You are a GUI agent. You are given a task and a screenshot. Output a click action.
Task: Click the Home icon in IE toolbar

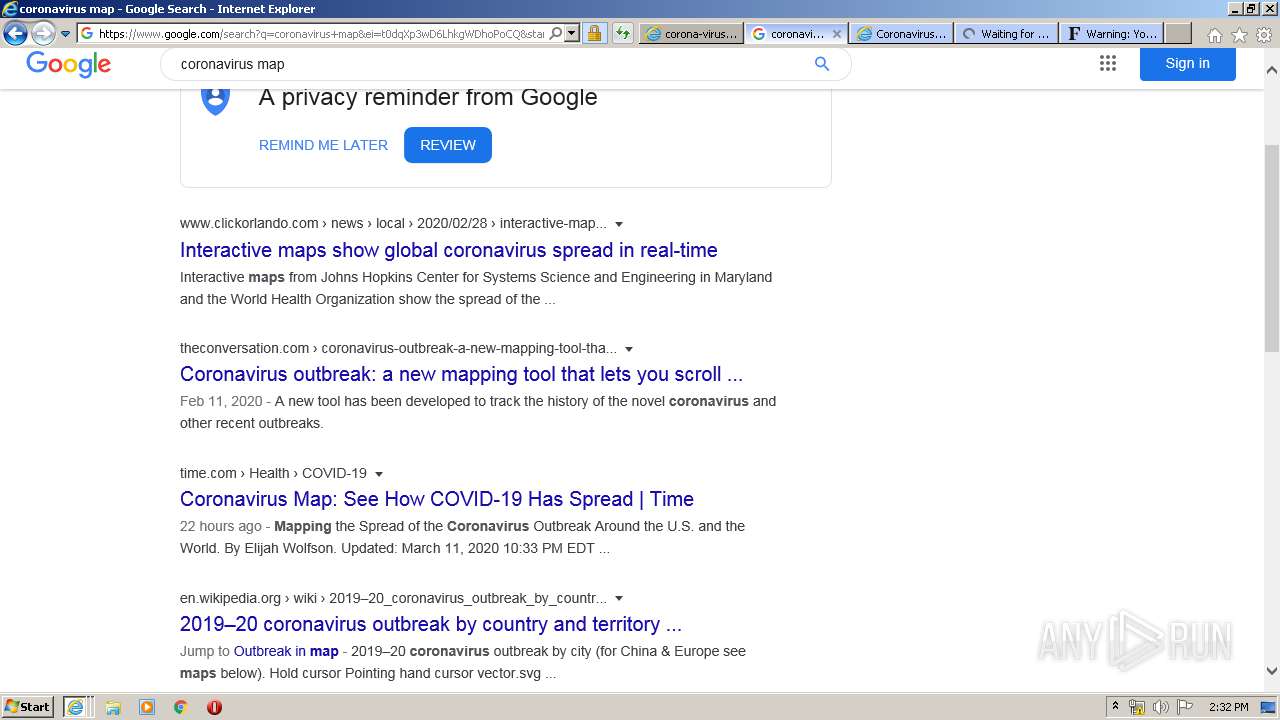click(x=1214, y=34)
